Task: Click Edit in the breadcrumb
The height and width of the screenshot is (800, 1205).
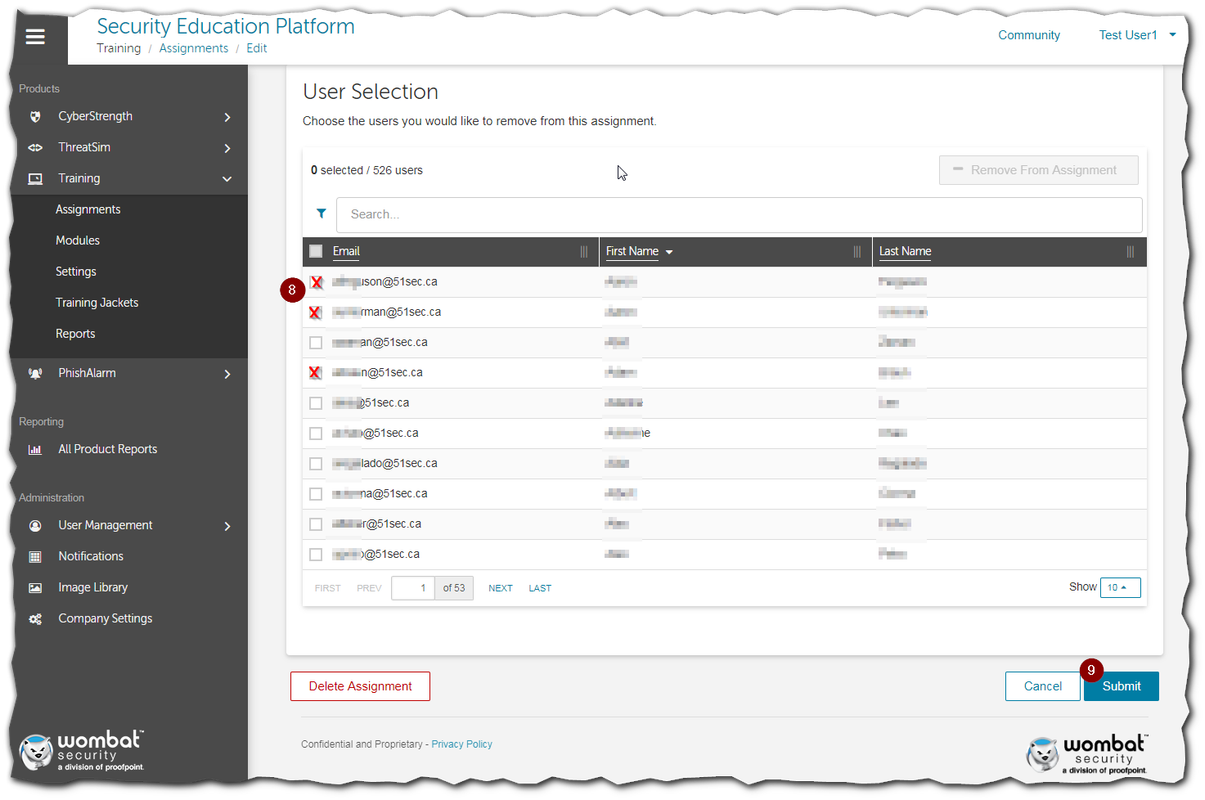Action: [x=257, y=48]
